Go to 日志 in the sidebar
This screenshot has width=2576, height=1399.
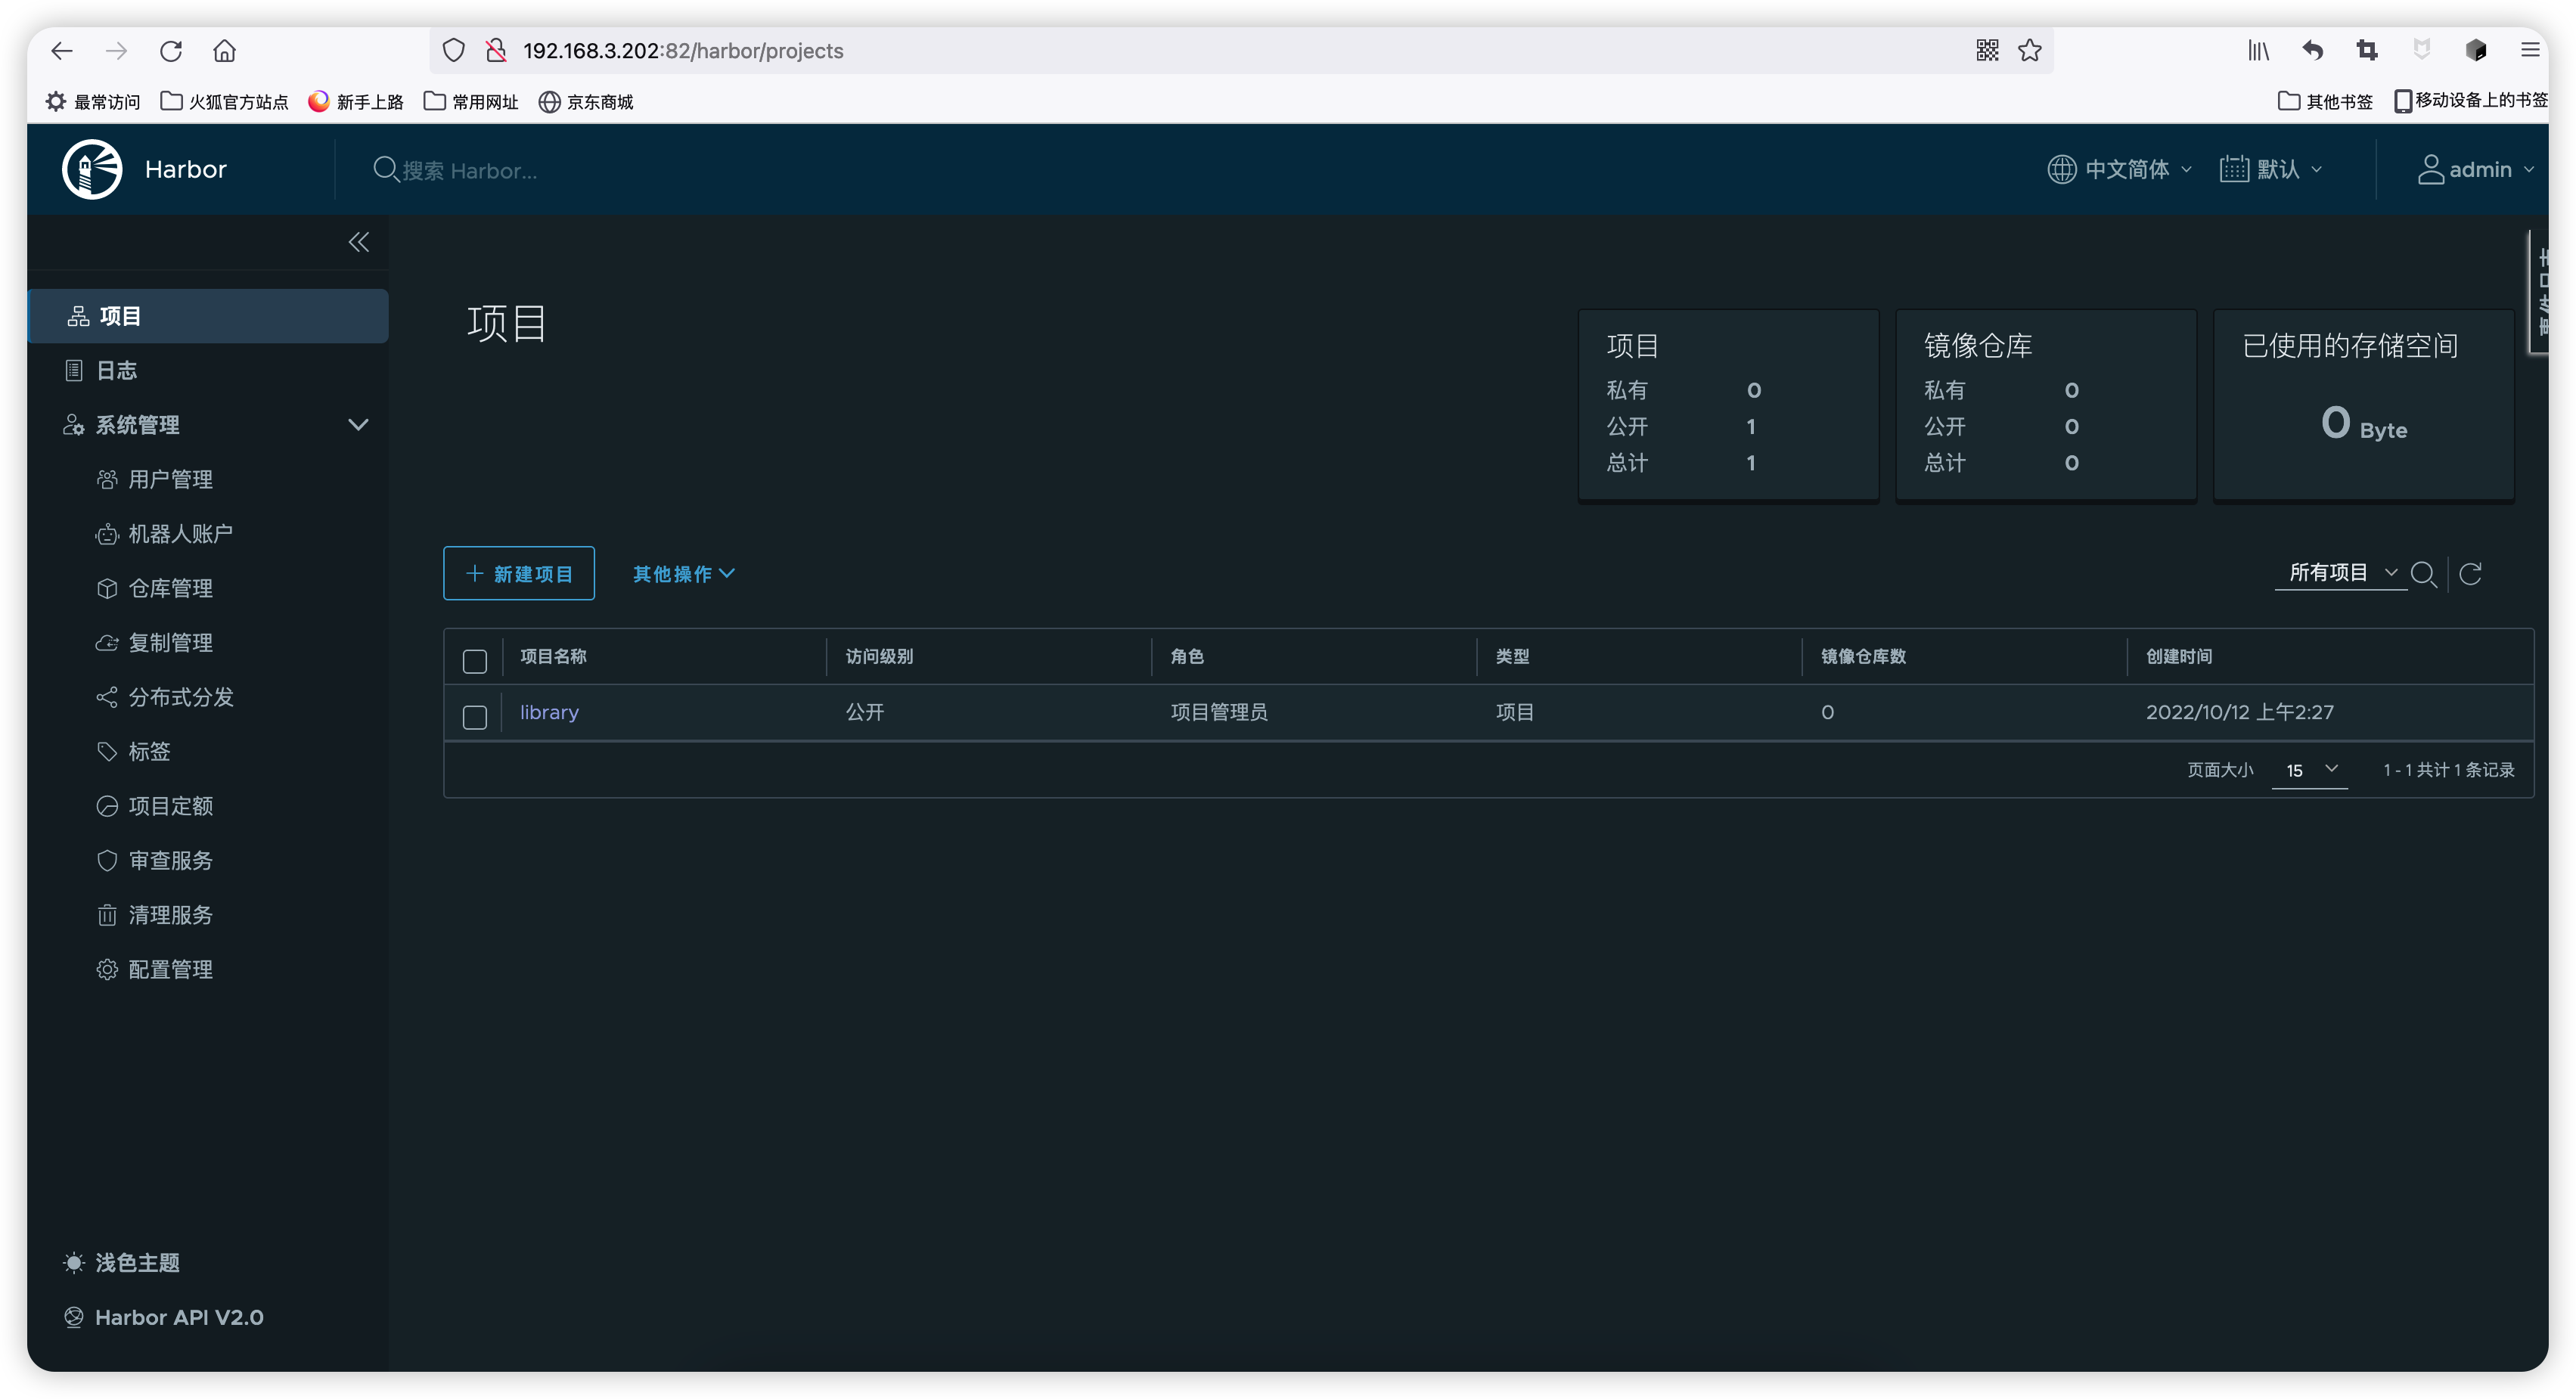coord(116,370)
